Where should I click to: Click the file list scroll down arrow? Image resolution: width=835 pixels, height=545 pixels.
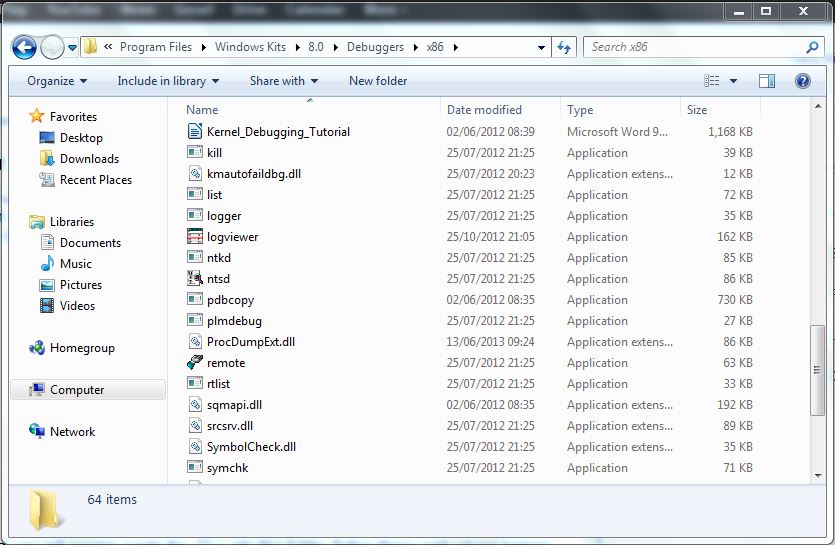(818, 476)
